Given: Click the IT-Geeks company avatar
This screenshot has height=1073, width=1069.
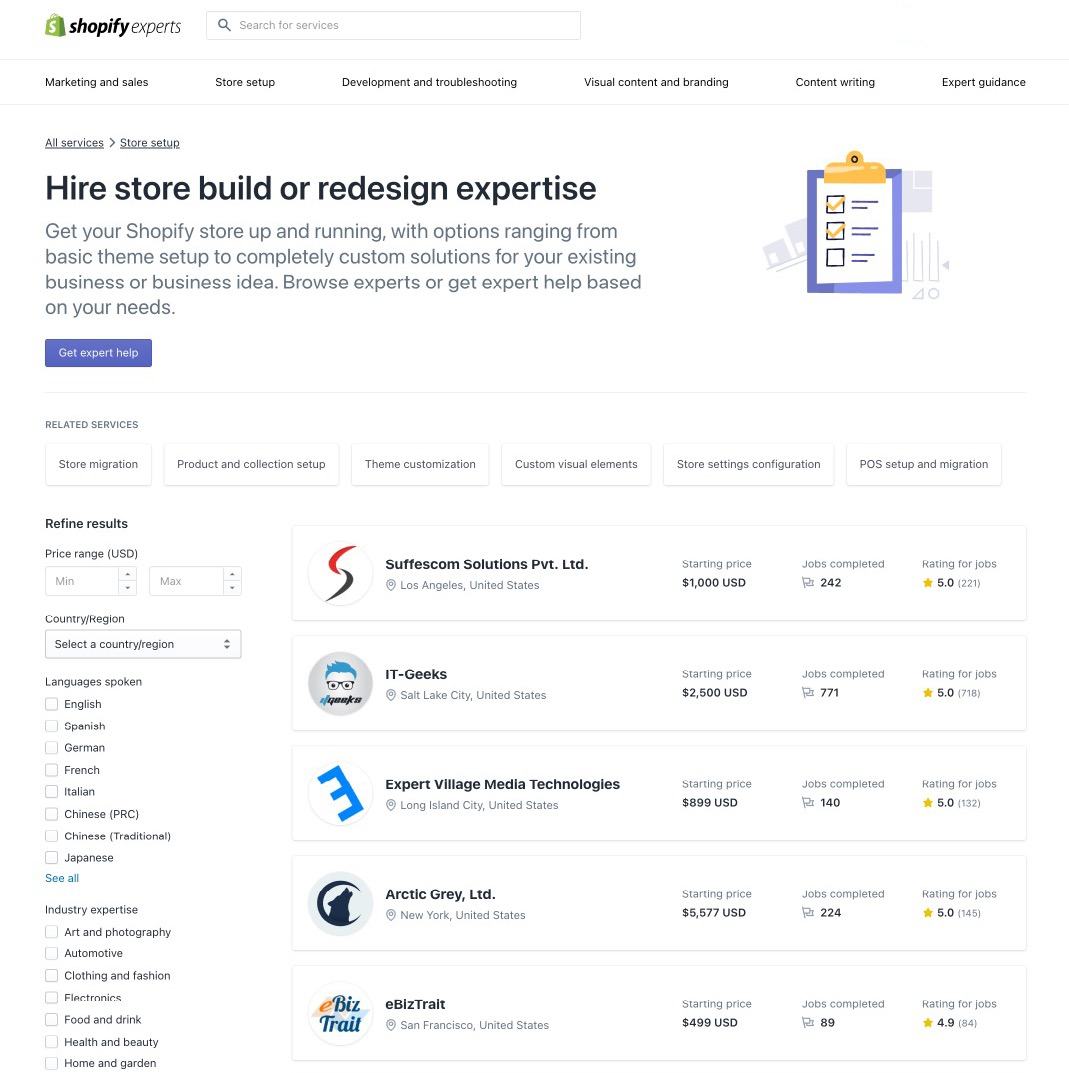Looking at the screenshot, I should pos(340,683).
